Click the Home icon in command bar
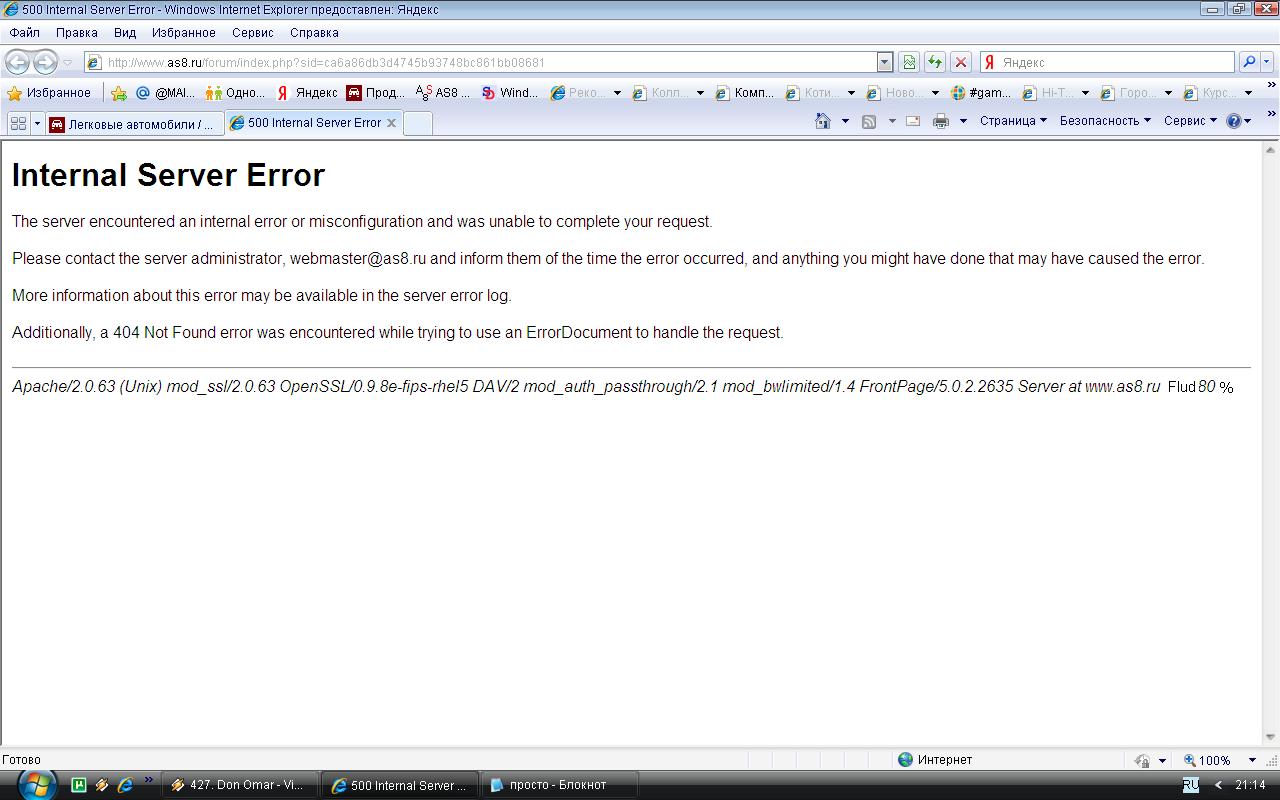Viewport: 1280px width, 800px height. pos(822,121)
